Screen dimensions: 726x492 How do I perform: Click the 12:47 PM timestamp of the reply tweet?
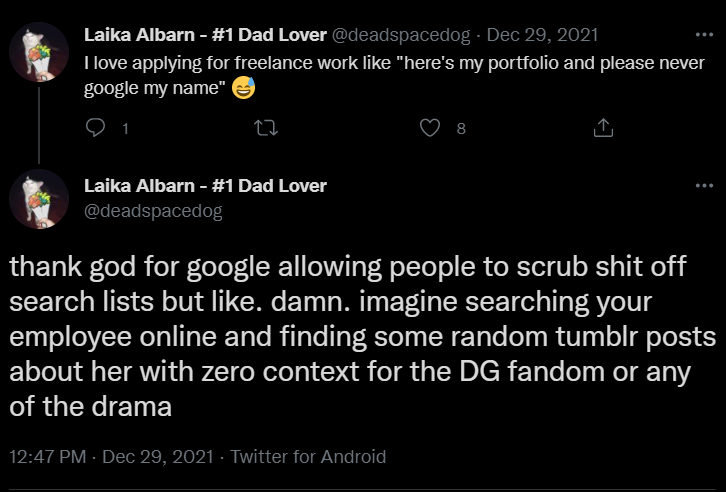click(x=47, y=456)
